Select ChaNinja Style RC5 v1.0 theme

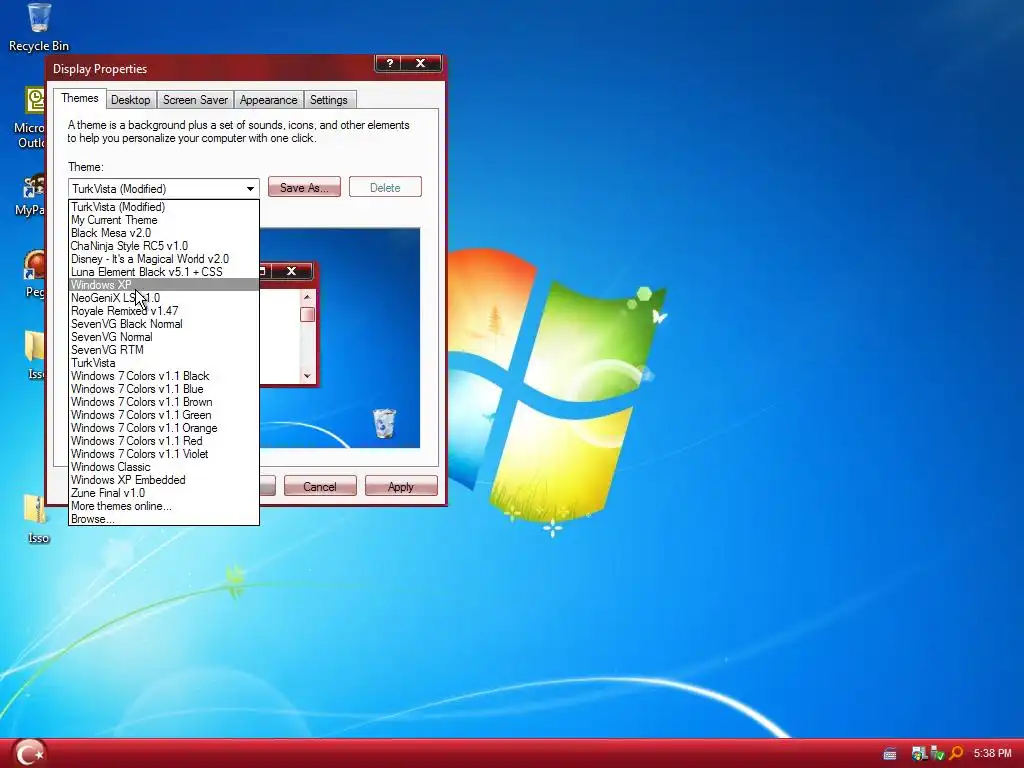click(164, 246)
